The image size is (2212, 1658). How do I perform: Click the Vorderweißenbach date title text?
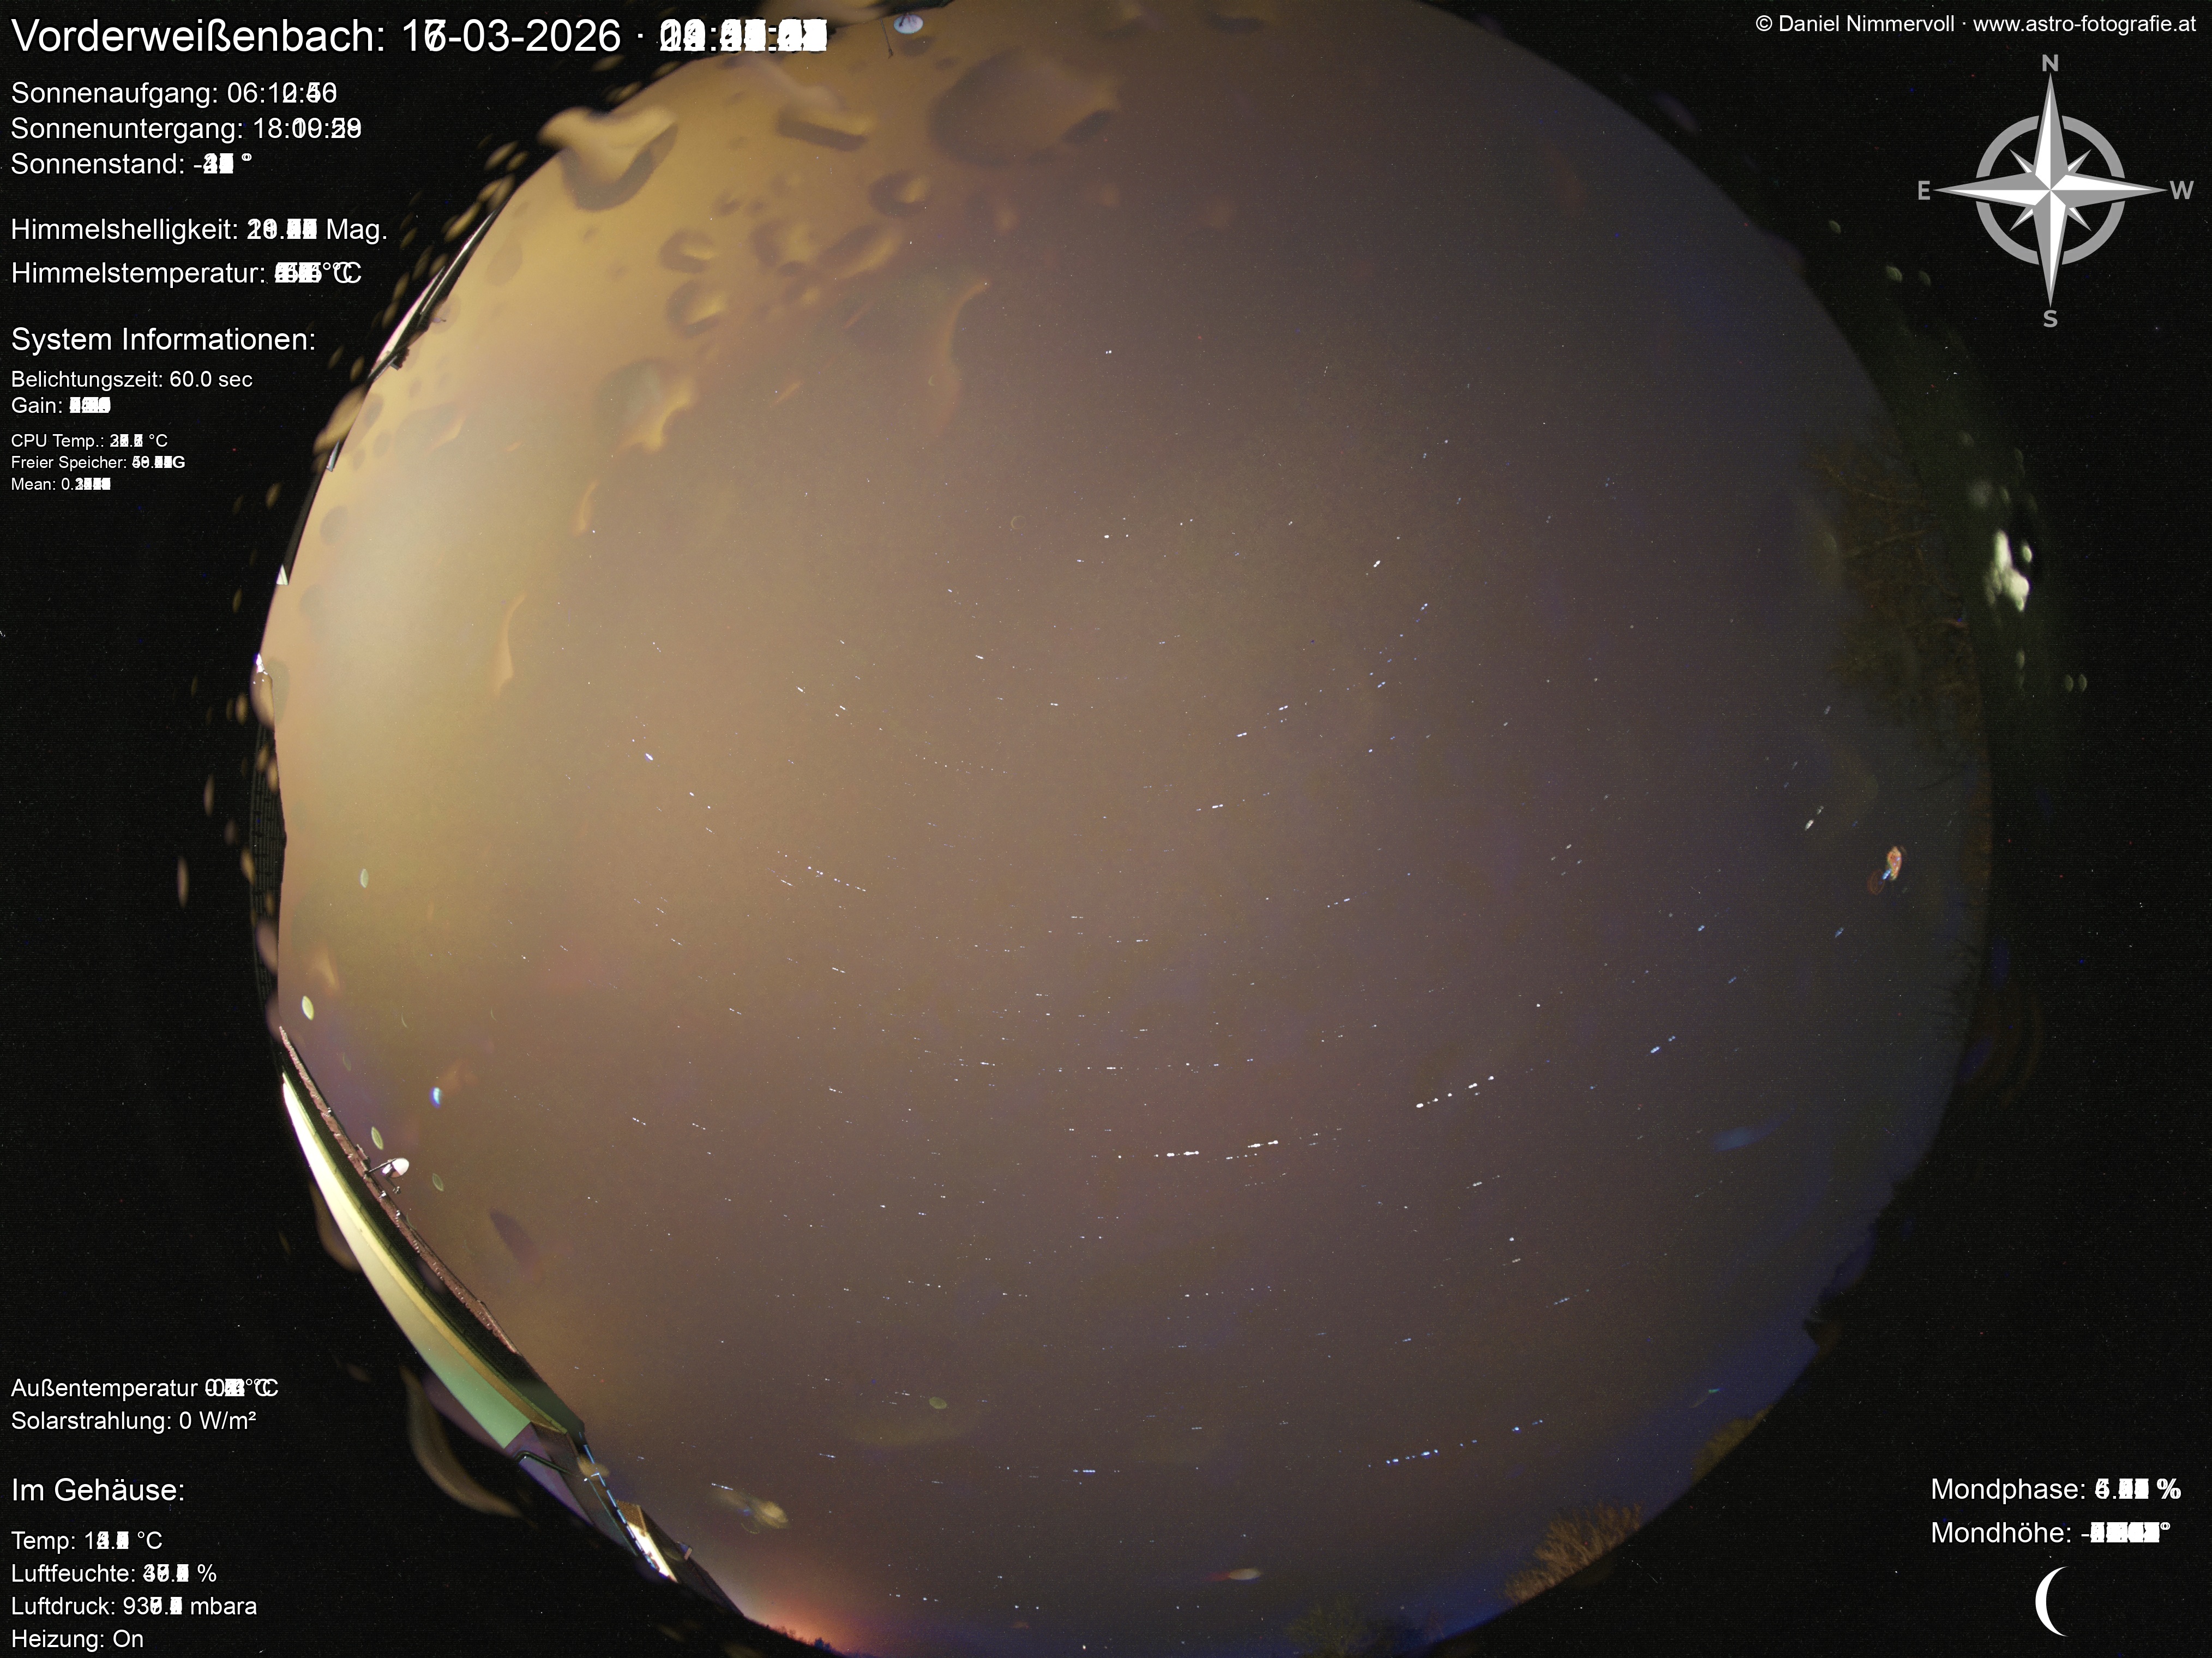point(418,37)
